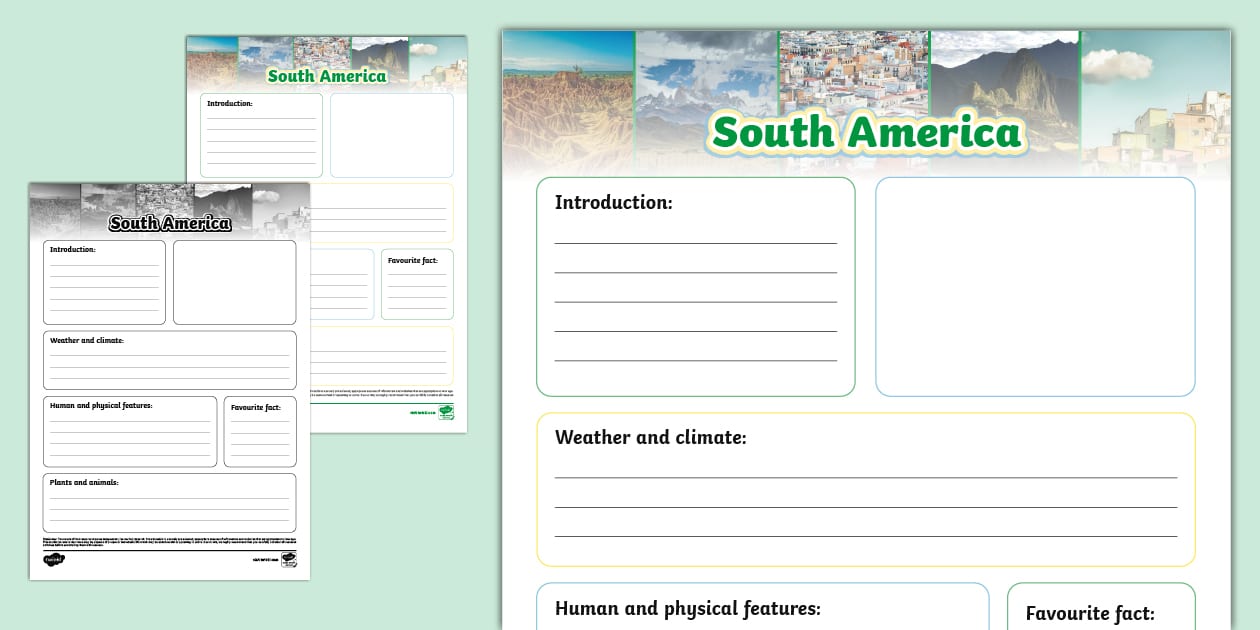The height and width of the screenshot is (630, 1260).
Task: Click the first writing line under Introduction
Action: 694,243
